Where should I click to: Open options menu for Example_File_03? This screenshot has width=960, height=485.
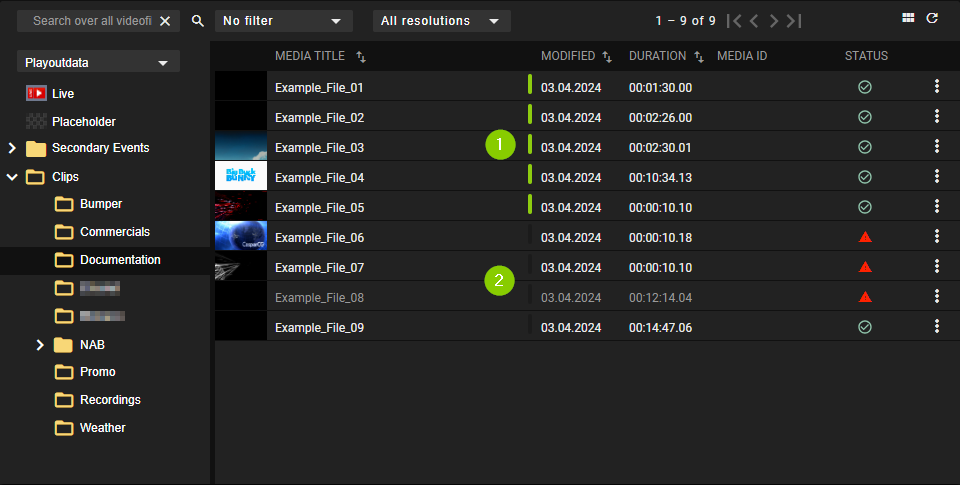point(937,146)
